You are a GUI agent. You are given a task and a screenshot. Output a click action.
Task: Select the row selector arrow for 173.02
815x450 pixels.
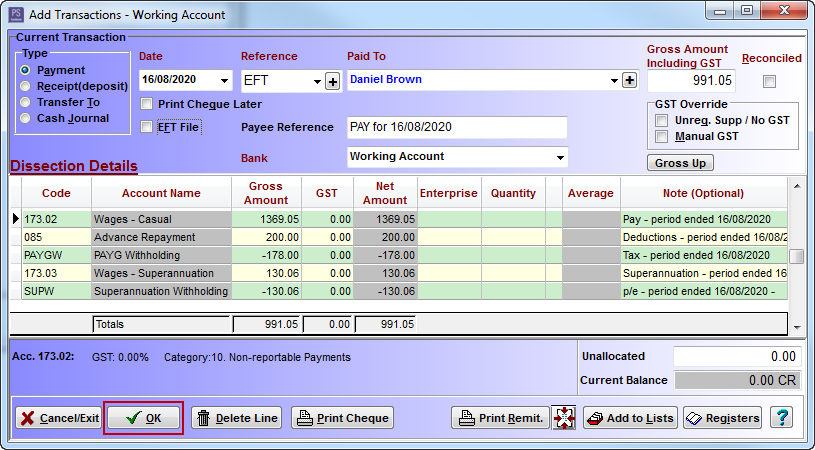click(x=16, y=219)
